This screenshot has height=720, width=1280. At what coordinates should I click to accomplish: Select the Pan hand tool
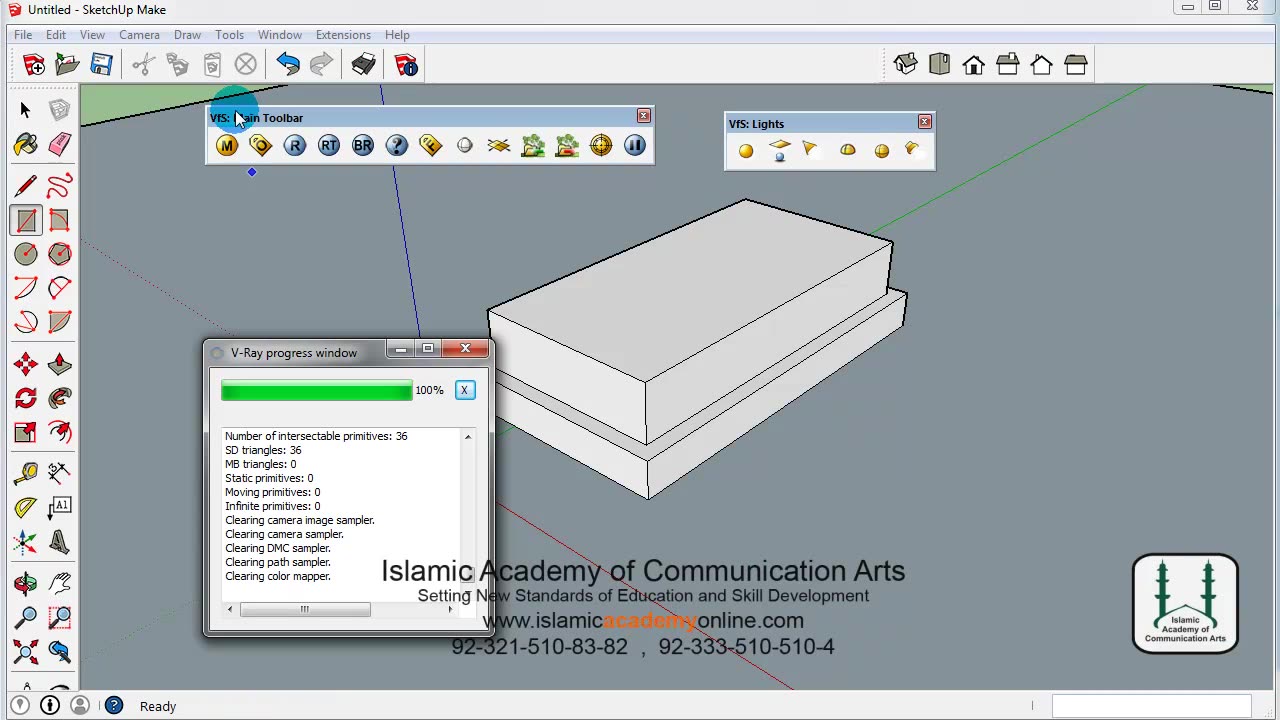click(59, 583)
